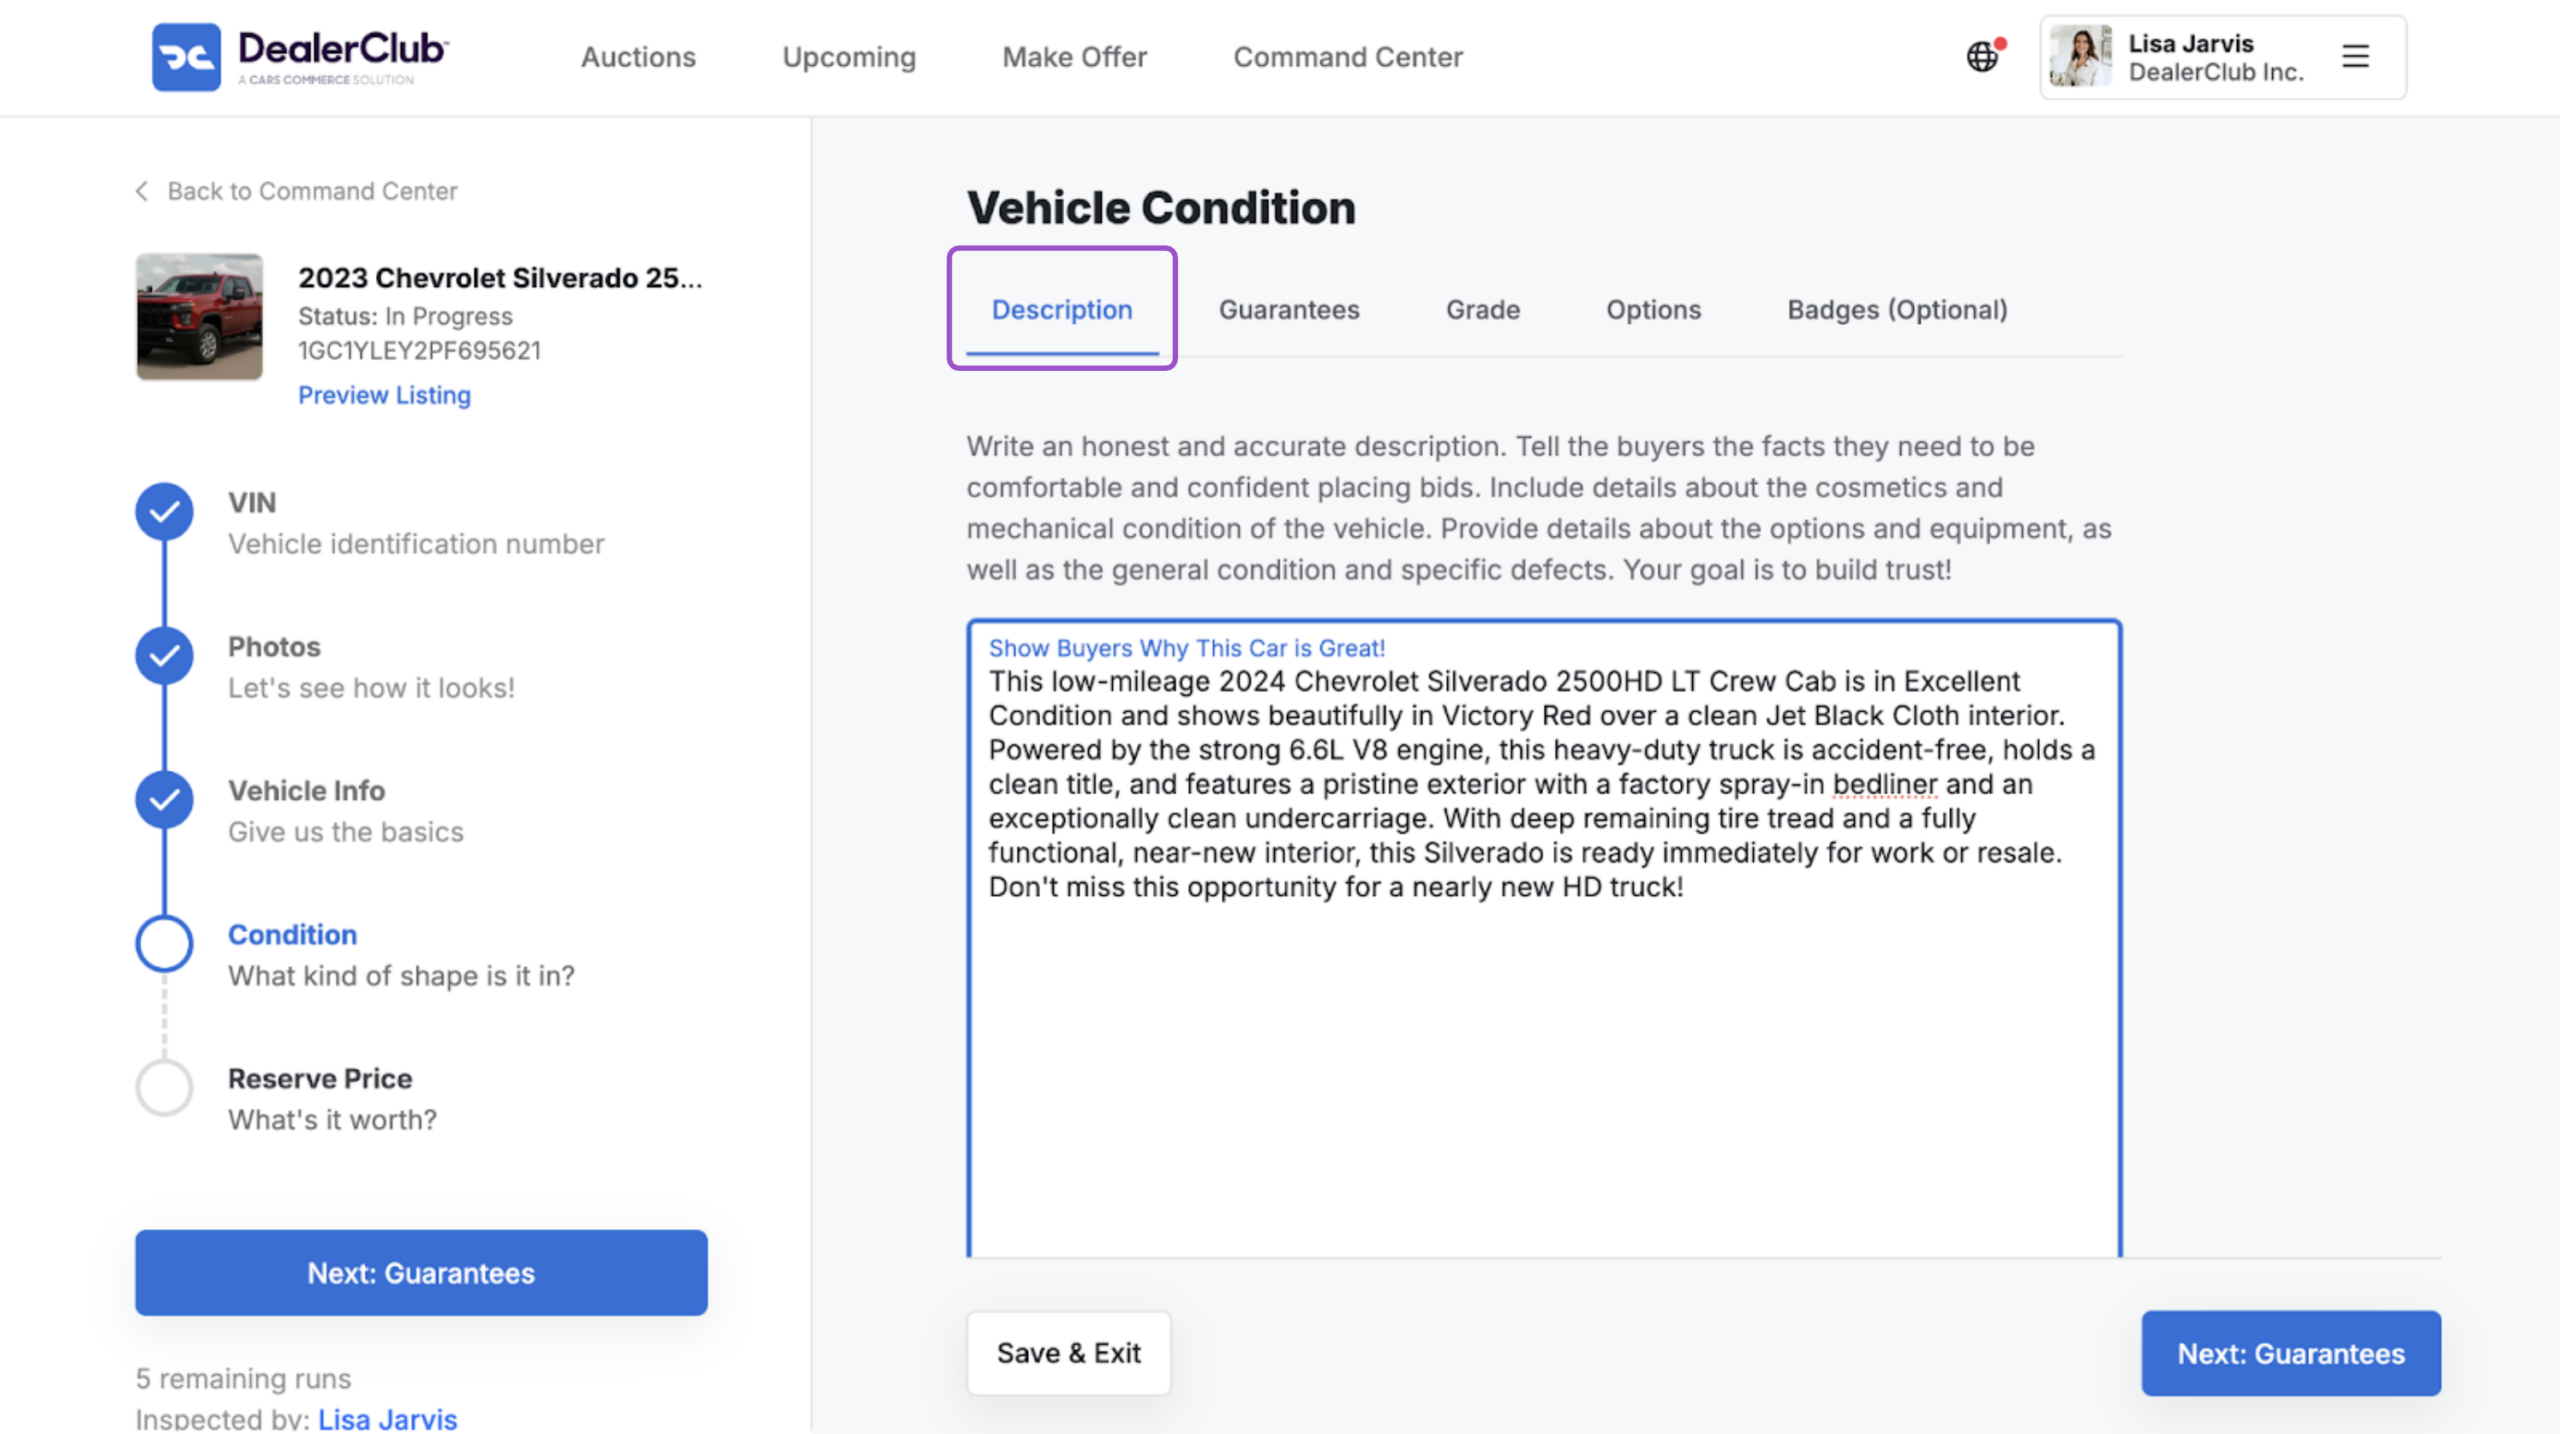
Task: Open the Auctions menu item
Action: [x=638, y=57]
